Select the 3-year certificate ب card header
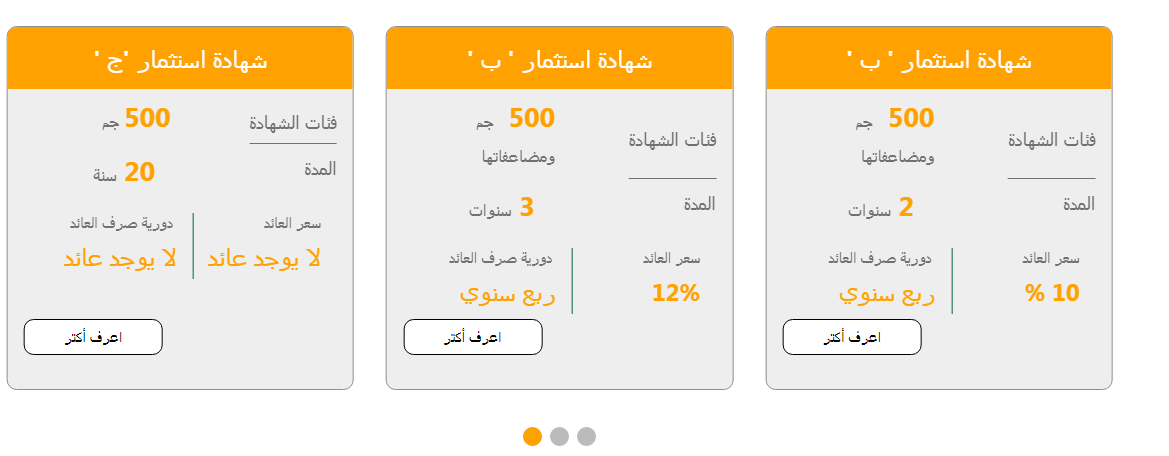Image resolution: width=1169 pixels, height=456 pixels. (x=559, y=60)
